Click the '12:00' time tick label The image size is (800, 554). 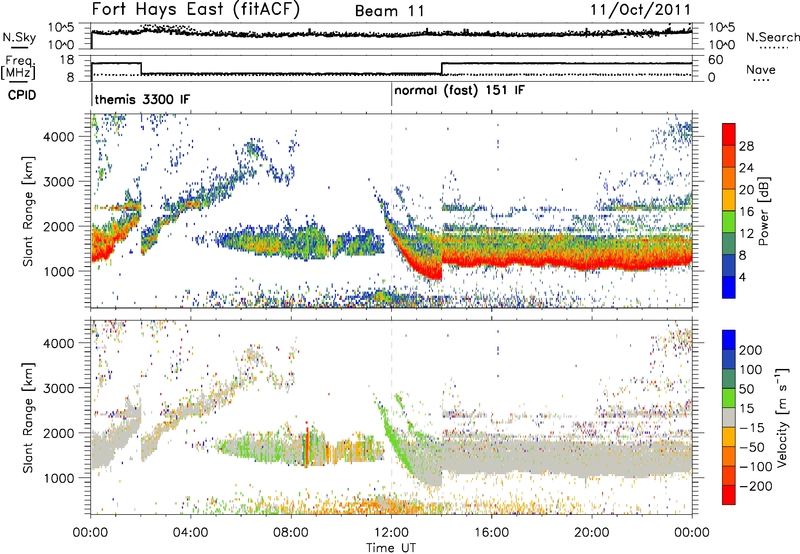391,533
